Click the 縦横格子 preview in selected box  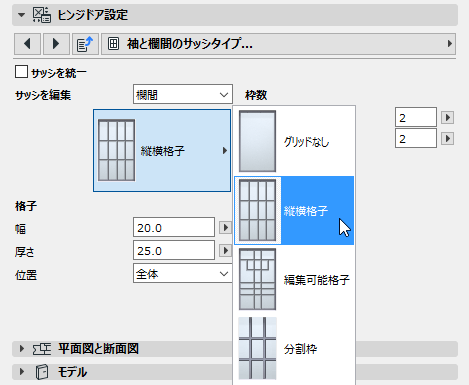(116, 150)
